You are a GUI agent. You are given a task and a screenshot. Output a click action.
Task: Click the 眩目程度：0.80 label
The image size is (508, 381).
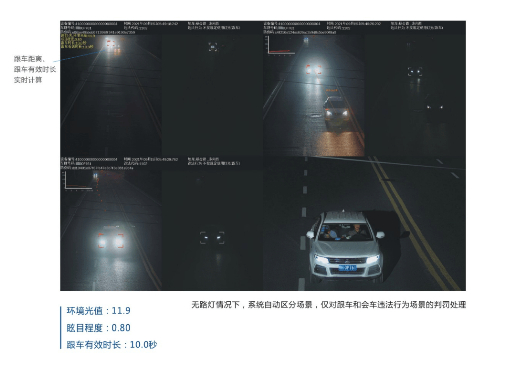[x=99, y=328]
